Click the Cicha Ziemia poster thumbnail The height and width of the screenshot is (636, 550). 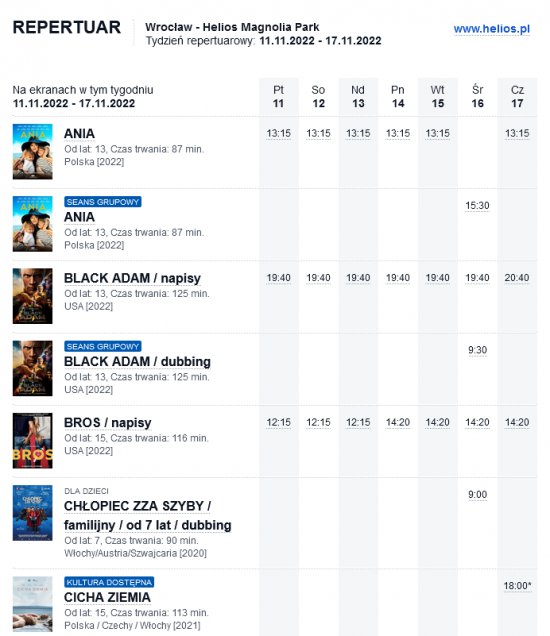point(32,604)
